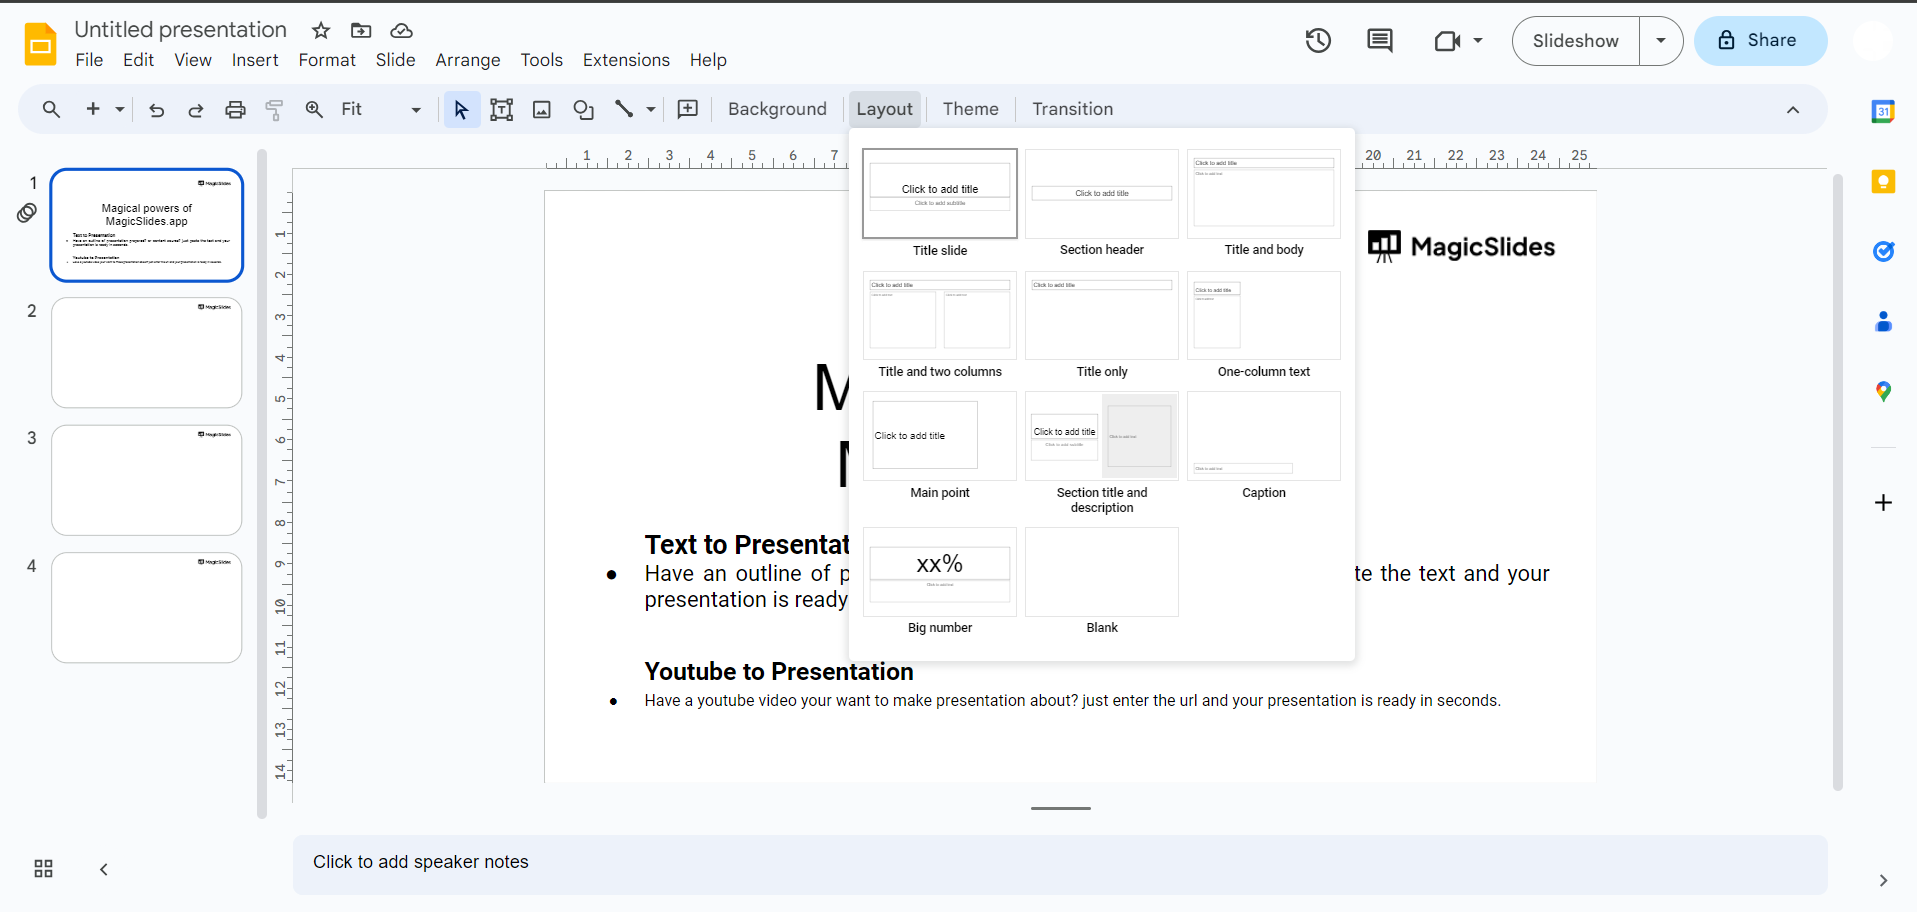
Task: Open Google Keep side panel icon
Action: click(1883, 182)
